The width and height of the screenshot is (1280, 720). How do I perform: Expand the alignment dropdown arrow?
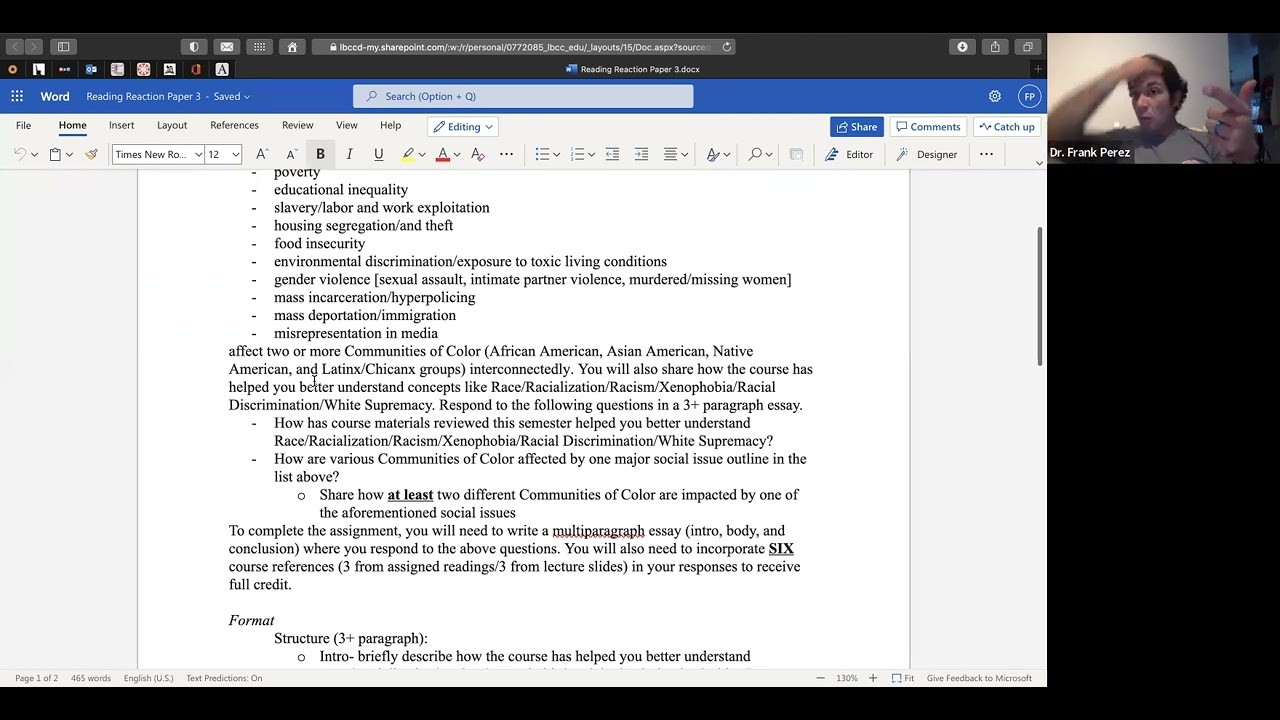(685, 154)
